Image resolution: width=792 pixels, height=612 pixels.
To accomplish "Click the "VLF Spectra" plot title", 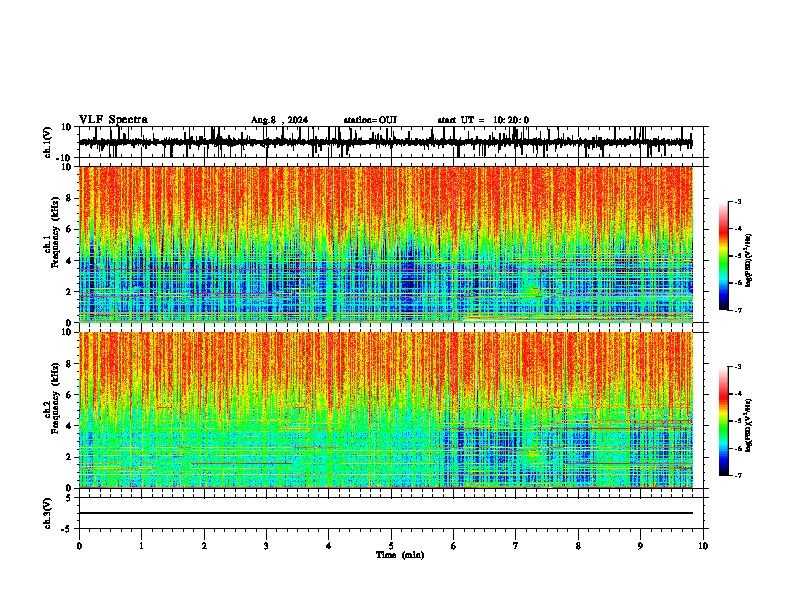I will click(x=113, y=120).
